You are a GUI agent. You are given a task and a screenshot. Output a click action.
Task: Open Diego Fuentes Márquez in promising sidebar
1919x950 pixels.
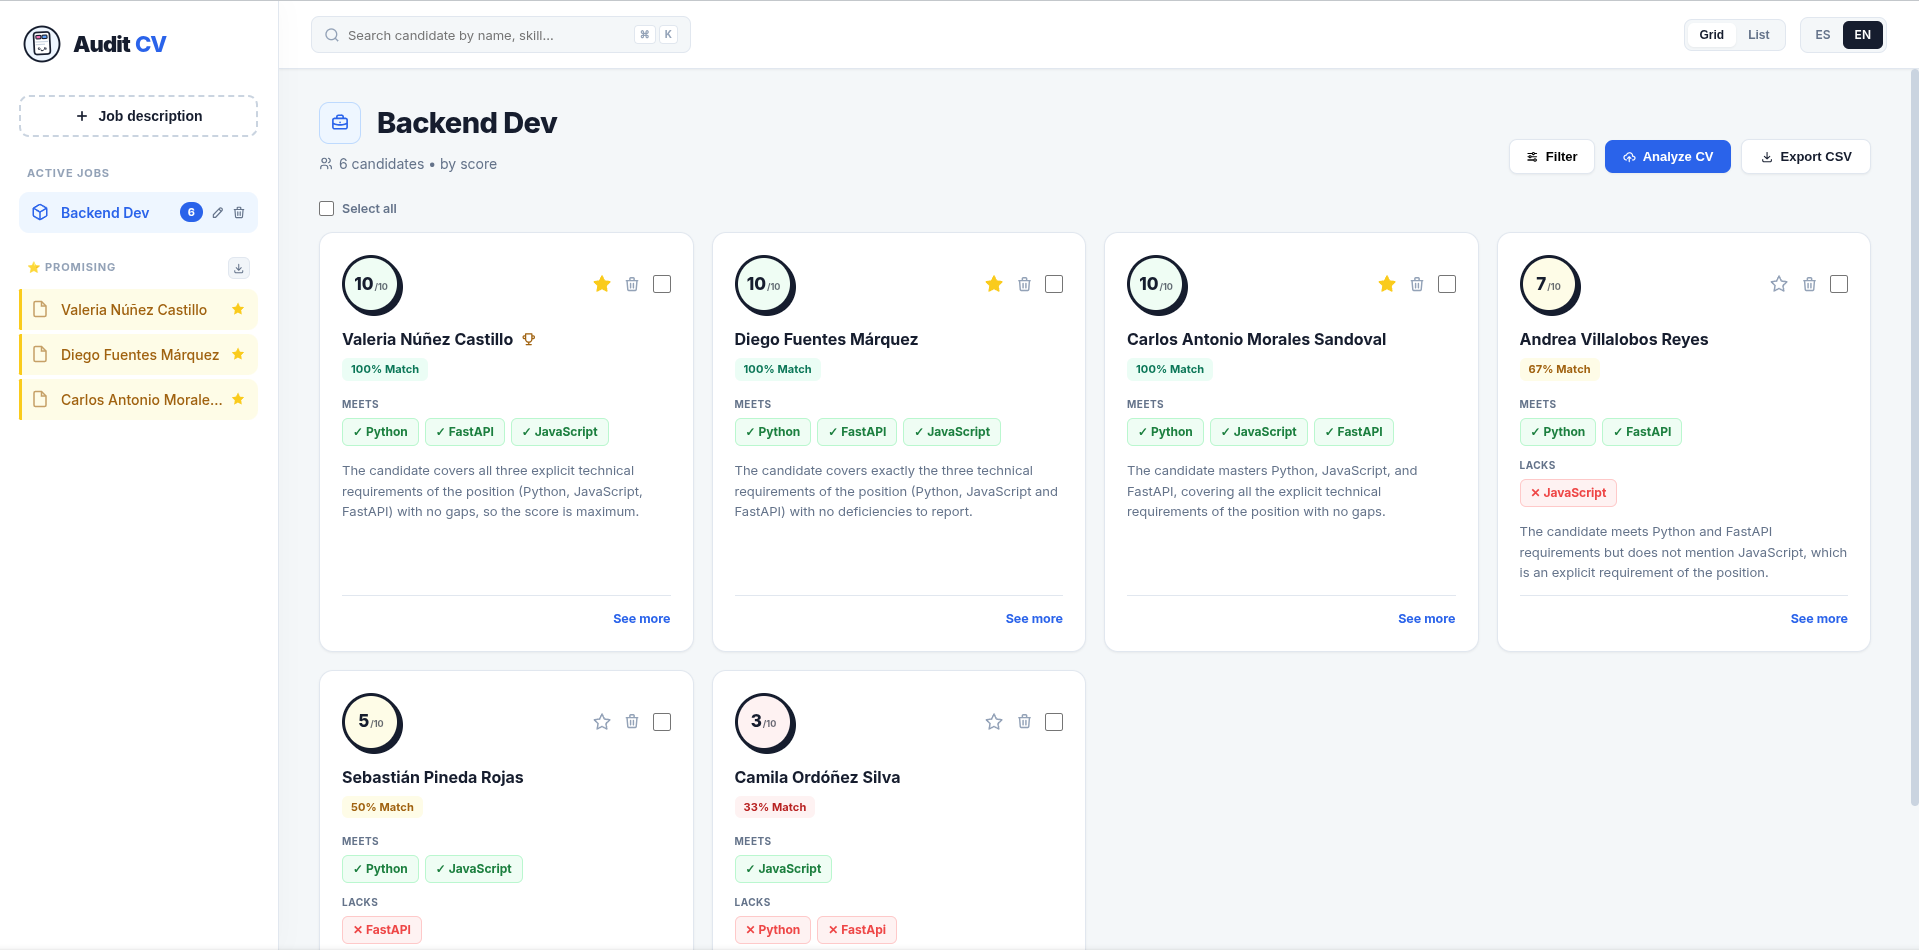pyautogui.click(x=139, y=355)
